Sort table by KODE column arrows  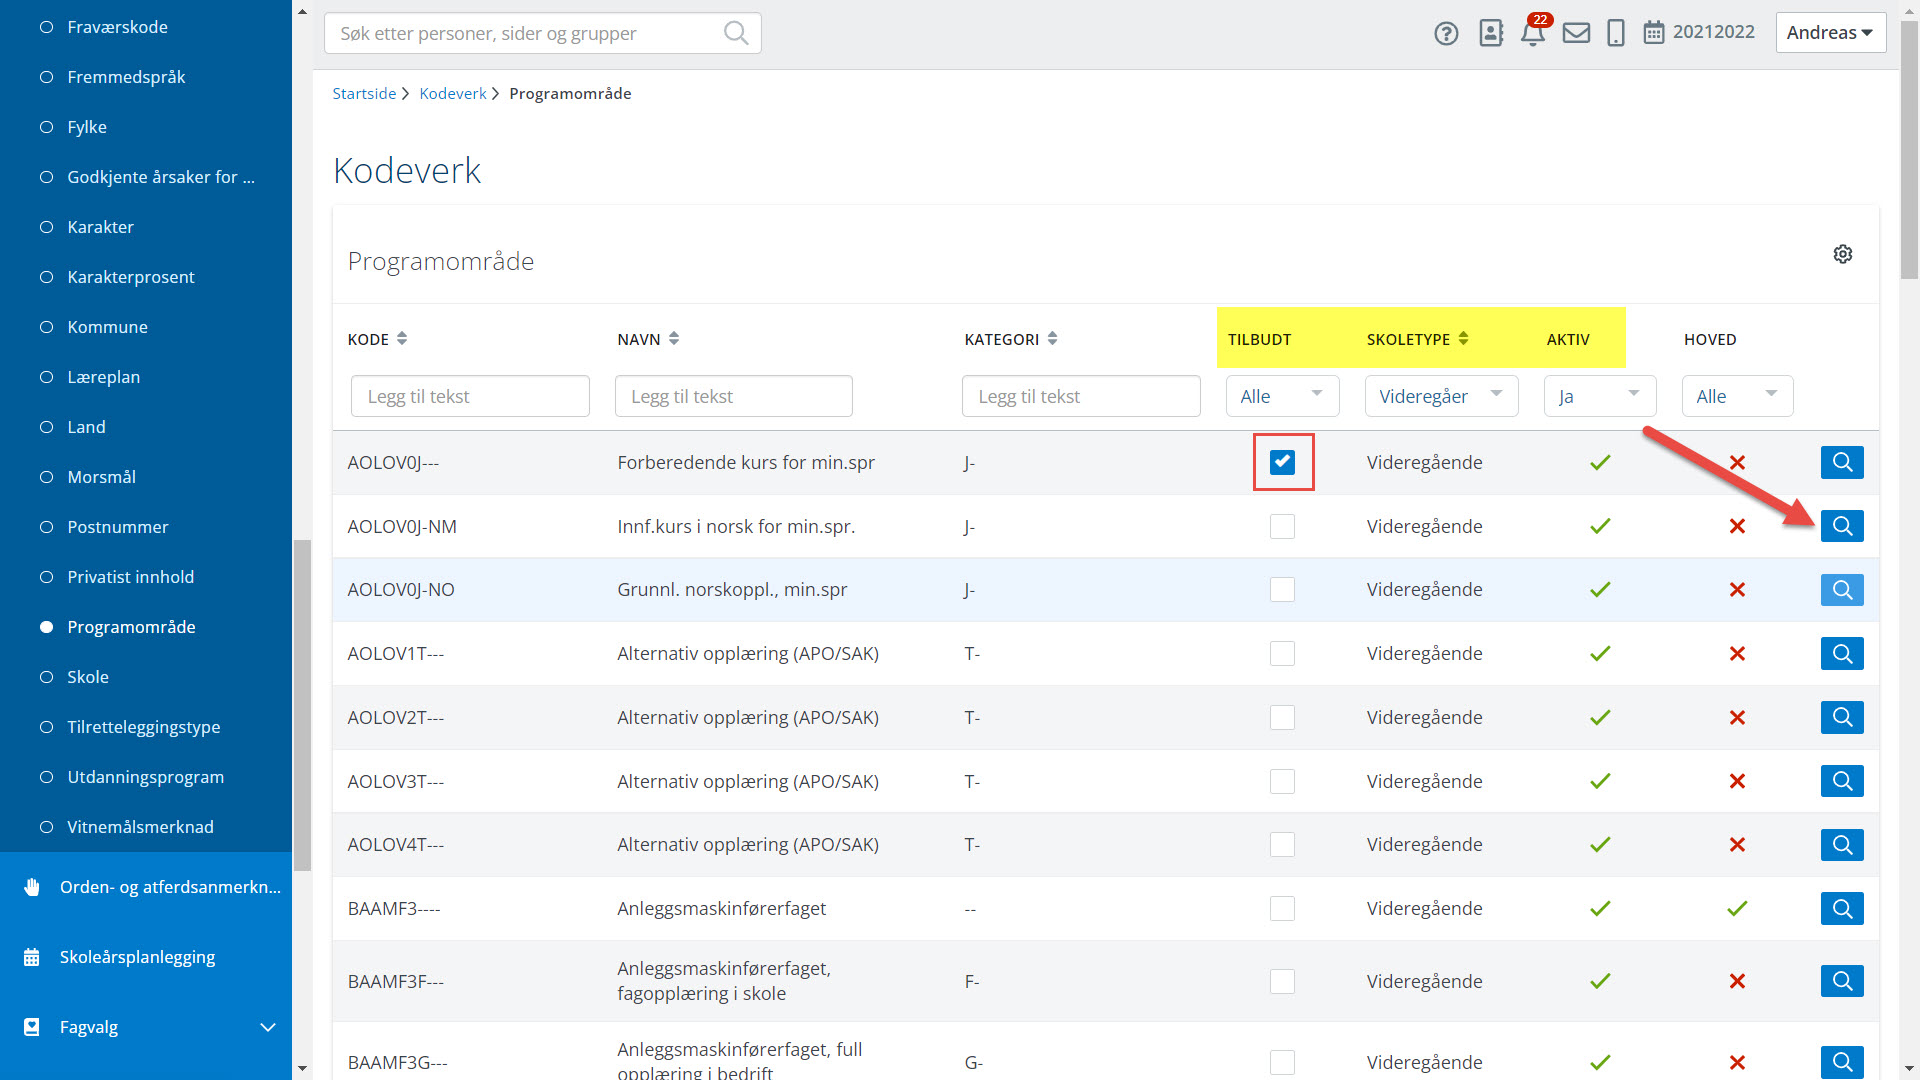tap(402, 339)
